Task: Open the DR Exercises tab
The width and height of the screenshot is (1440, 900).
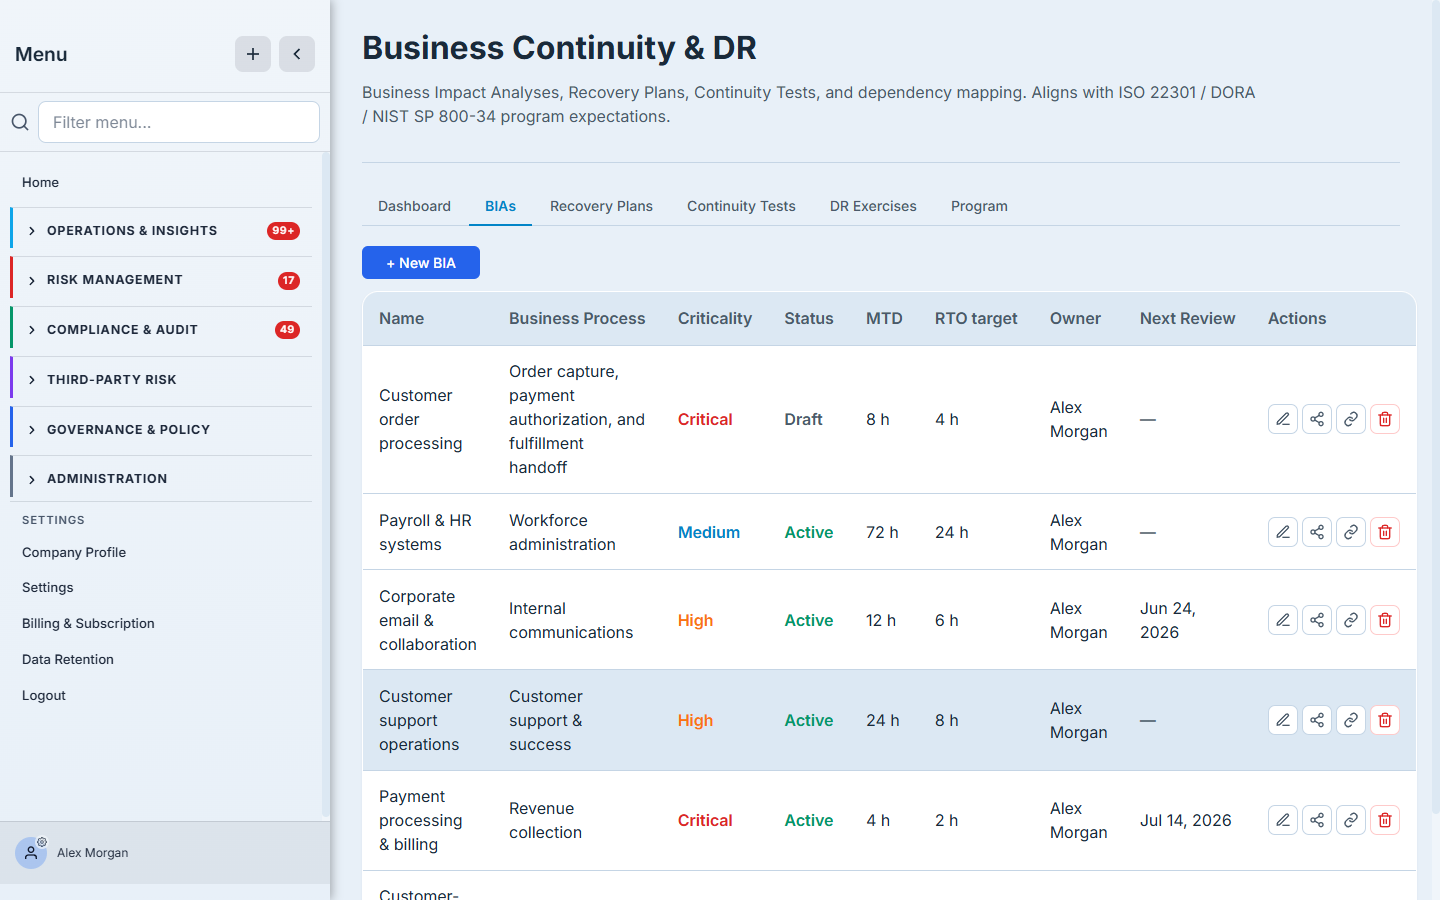Action: click(873, 206)
